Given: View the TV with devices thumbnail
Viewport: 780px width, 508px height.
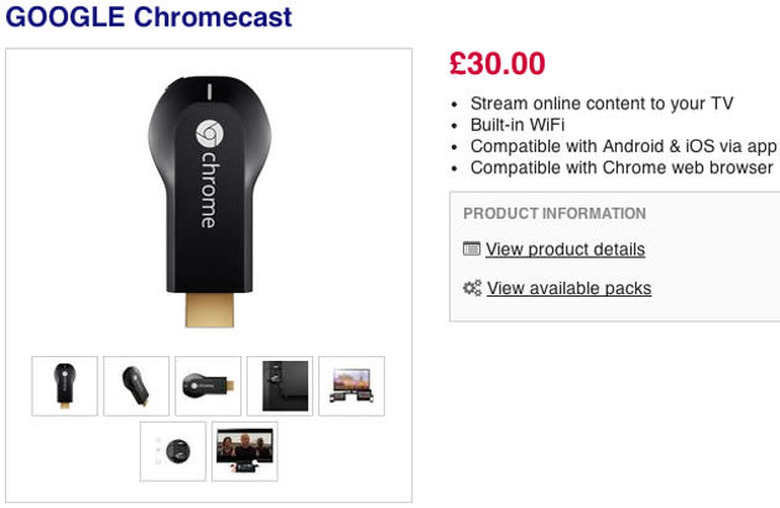Looking at the screenshot, I should click(352, 386).
